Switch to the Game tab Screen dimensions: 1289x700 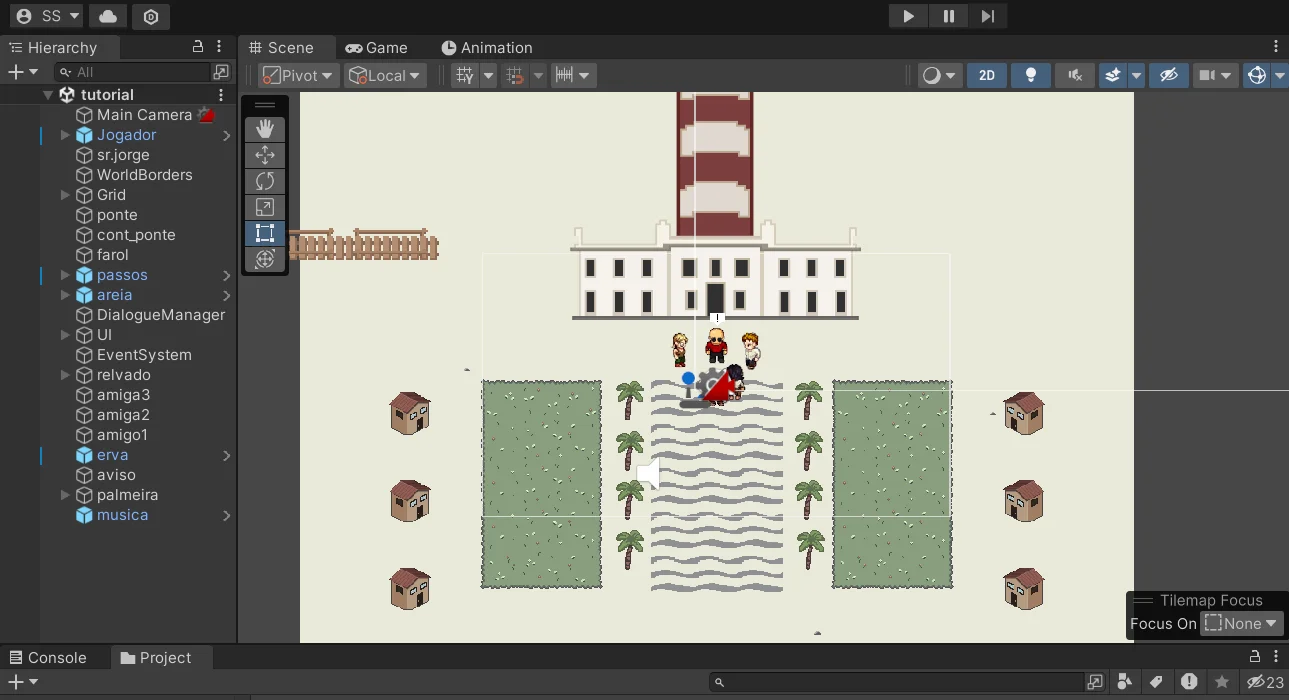click(378, 47)
